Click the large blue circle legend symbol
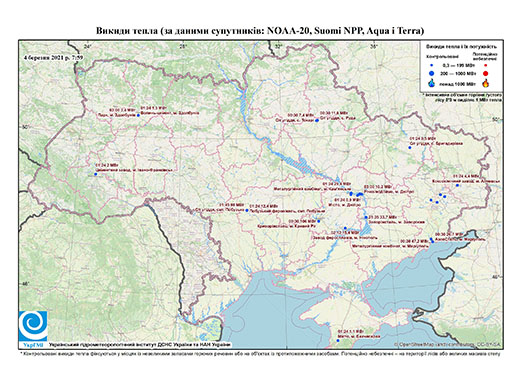Screen dimensions: 520x368 pos(432,73)
